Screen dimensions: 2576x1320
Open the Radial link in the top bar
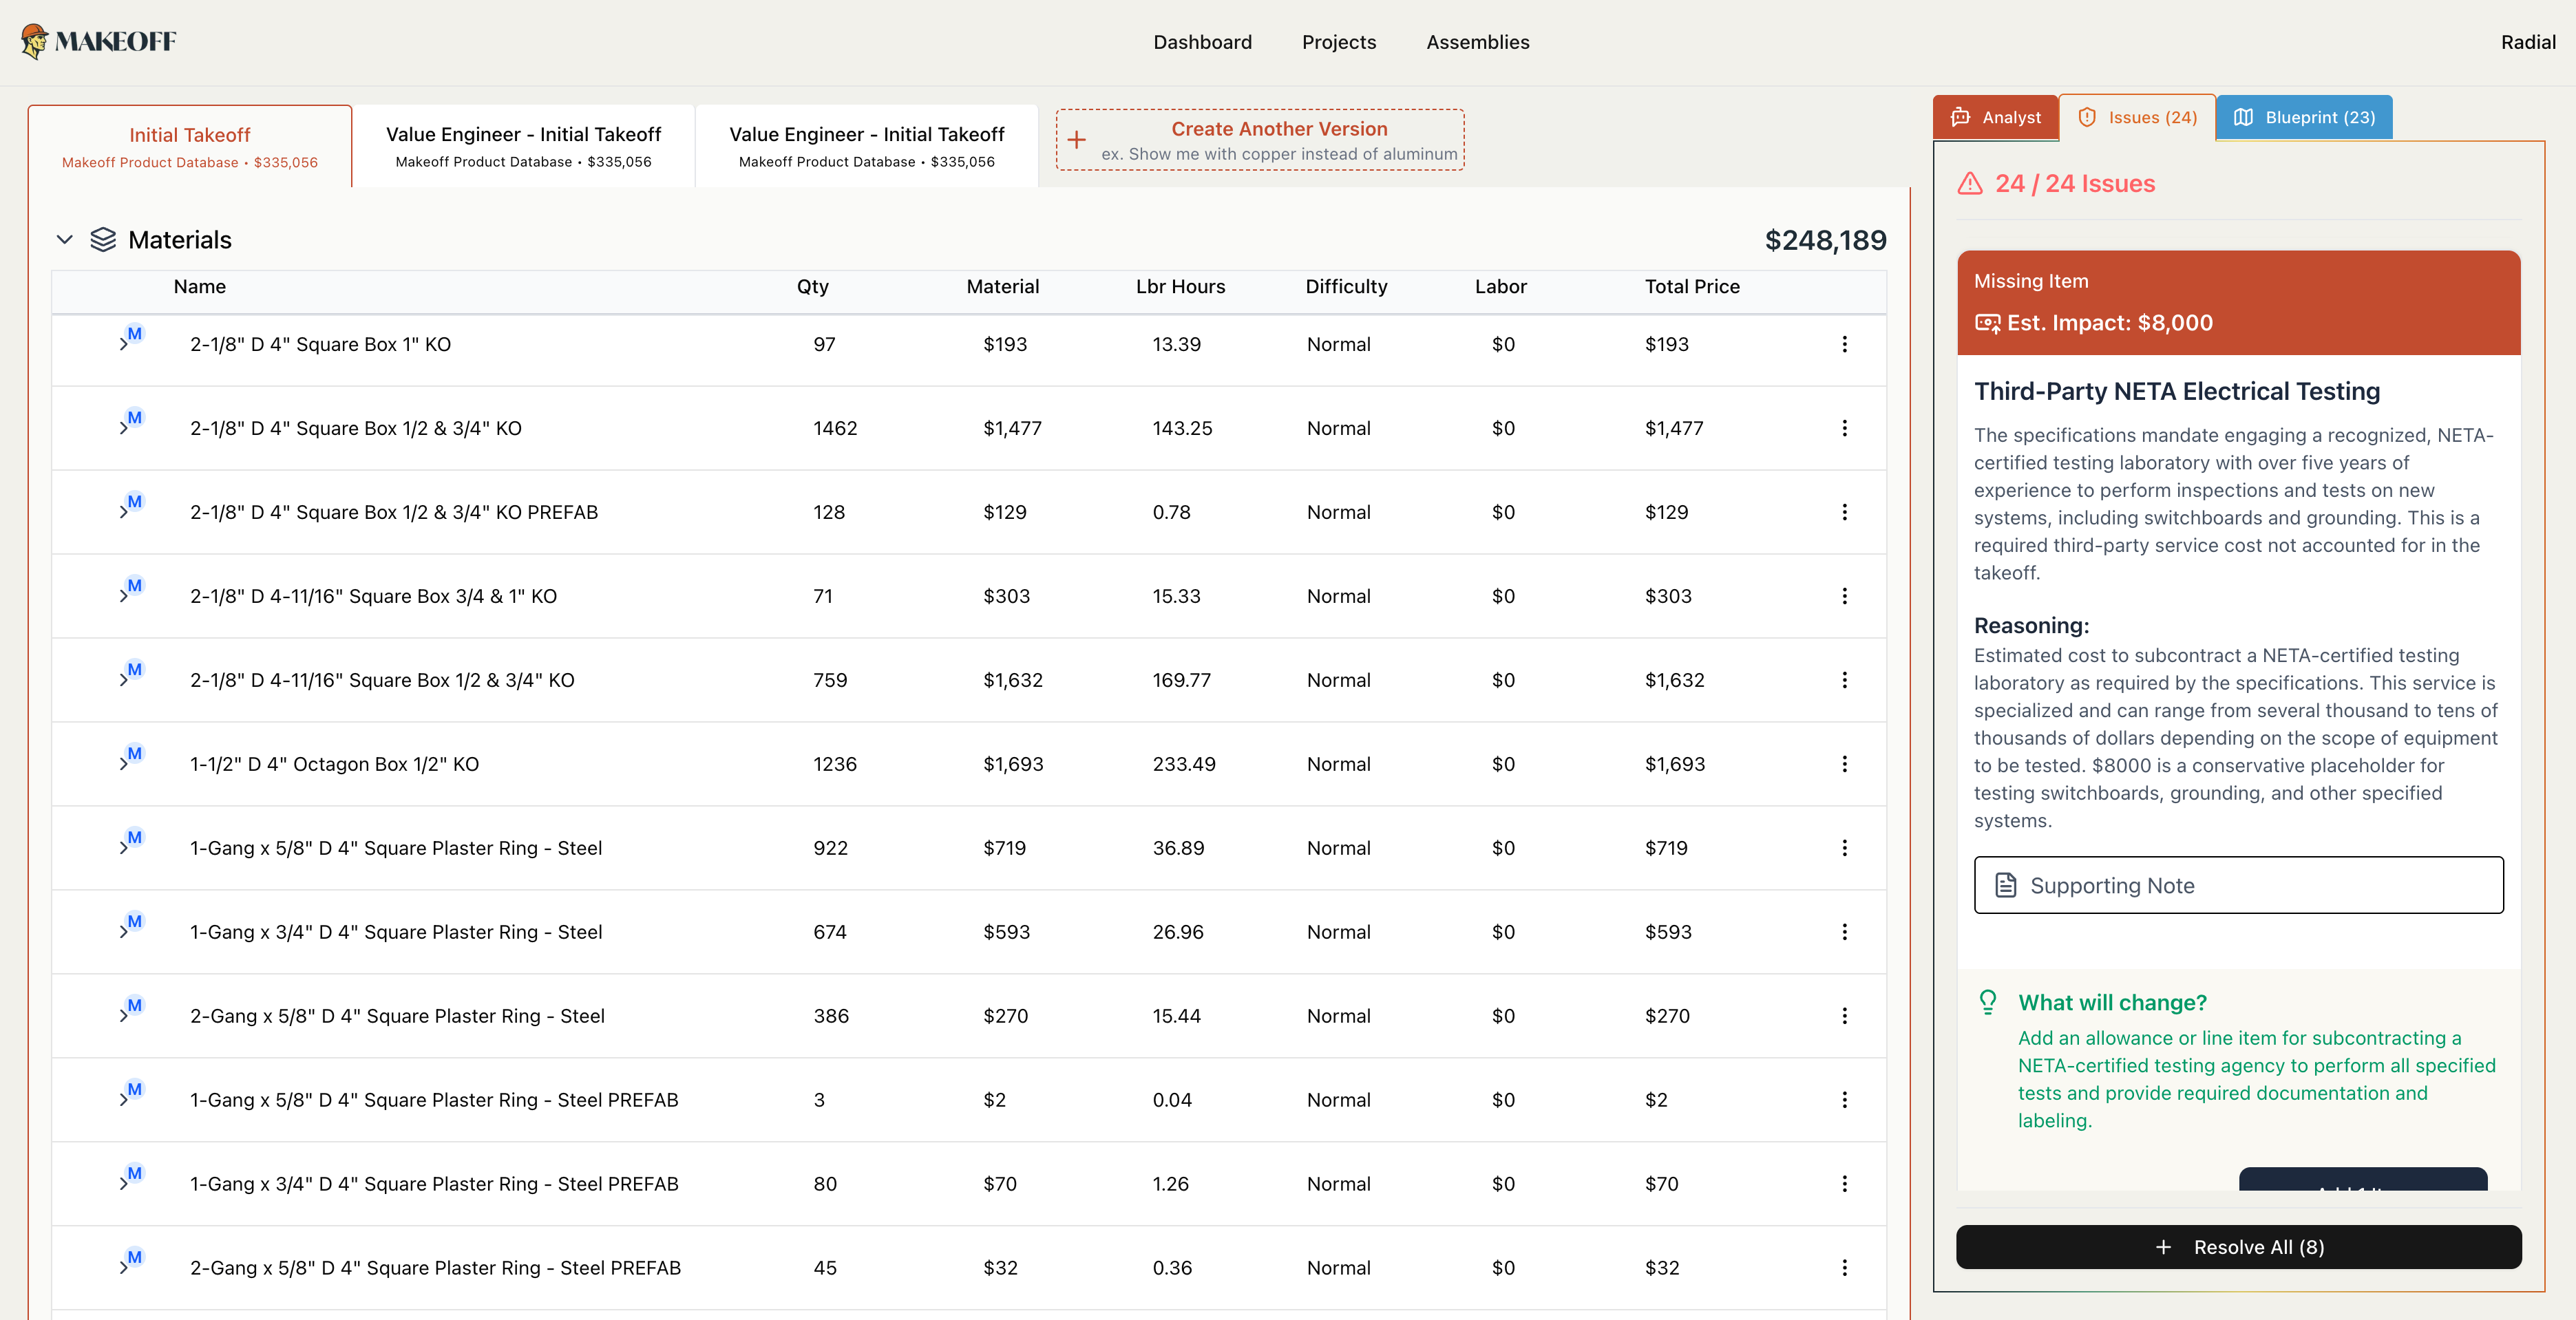coord(2528,42)
